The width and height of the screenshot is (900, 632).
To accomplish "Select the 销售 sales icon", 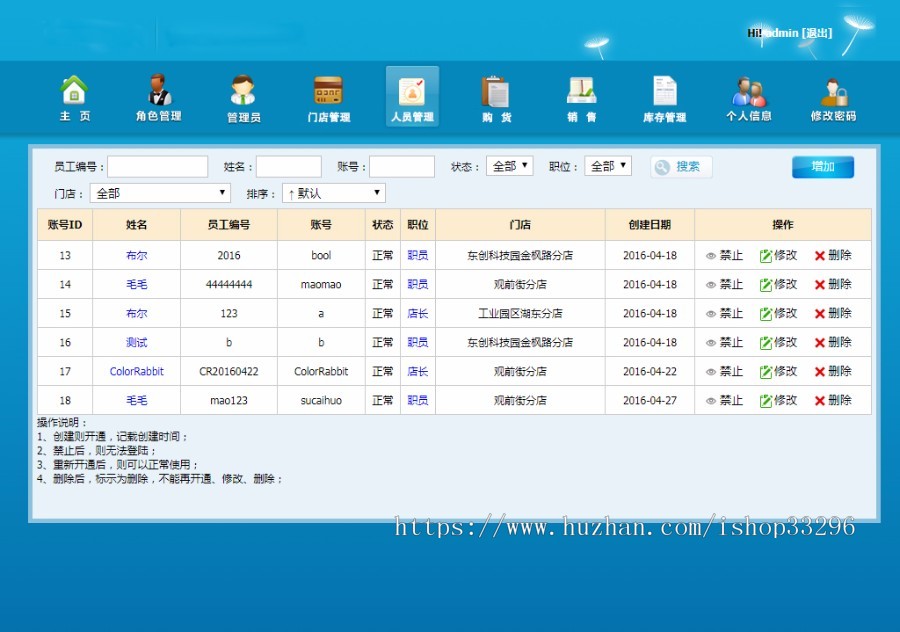I will point(580,95).
